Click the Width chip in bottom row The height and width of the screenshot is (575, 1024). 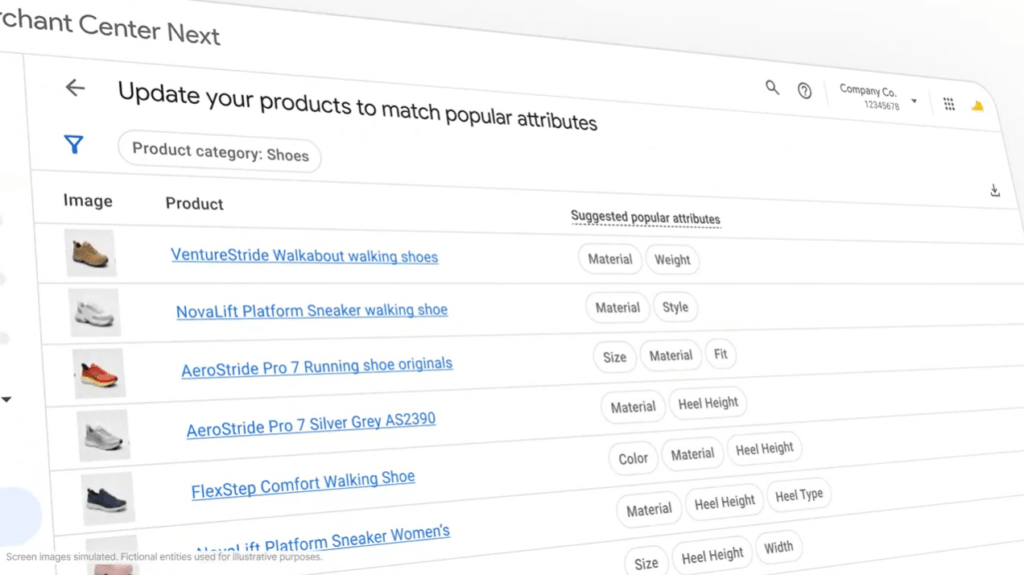click(x=778, y=547)
